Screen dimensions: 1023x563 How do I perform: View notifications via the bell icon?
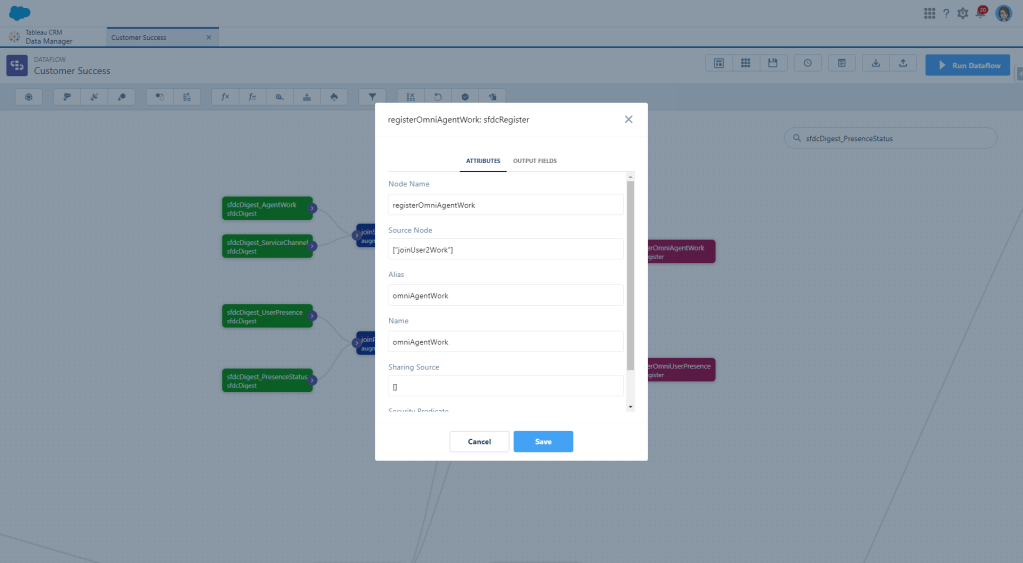(981, 13)
